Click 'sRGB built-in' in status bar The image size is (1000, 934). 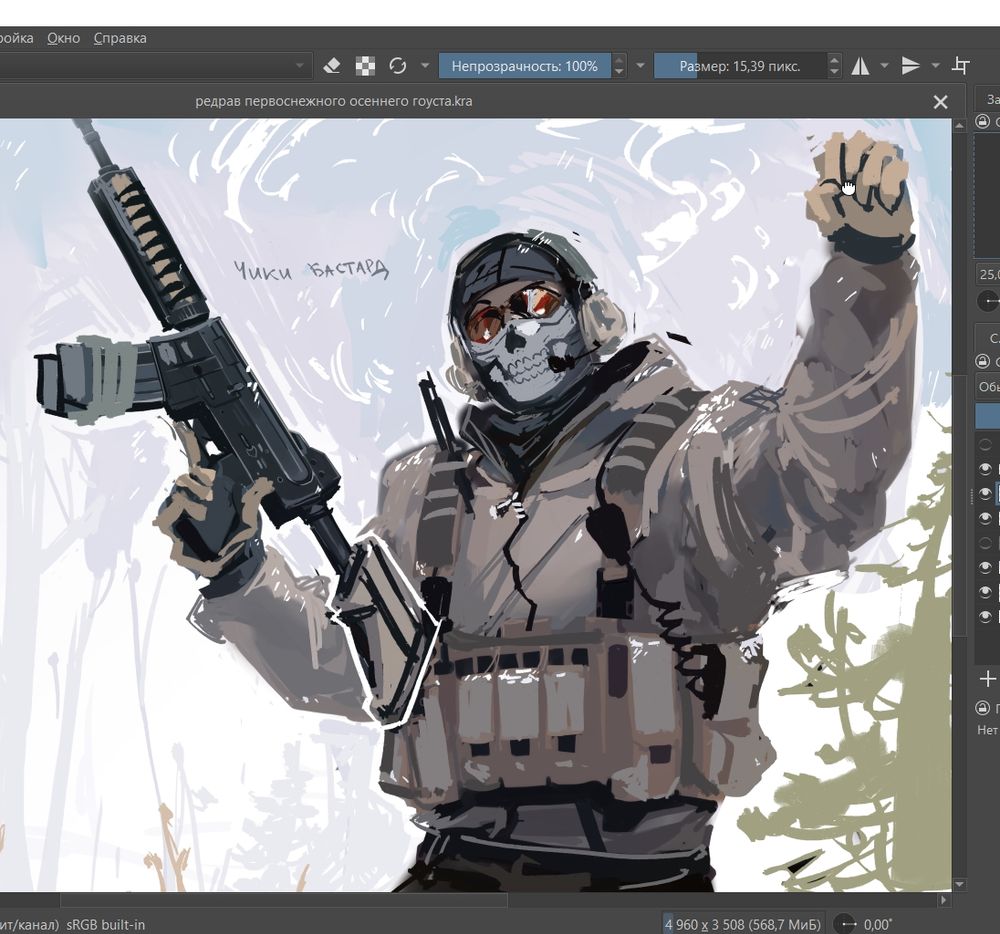[x=106, y=924]
